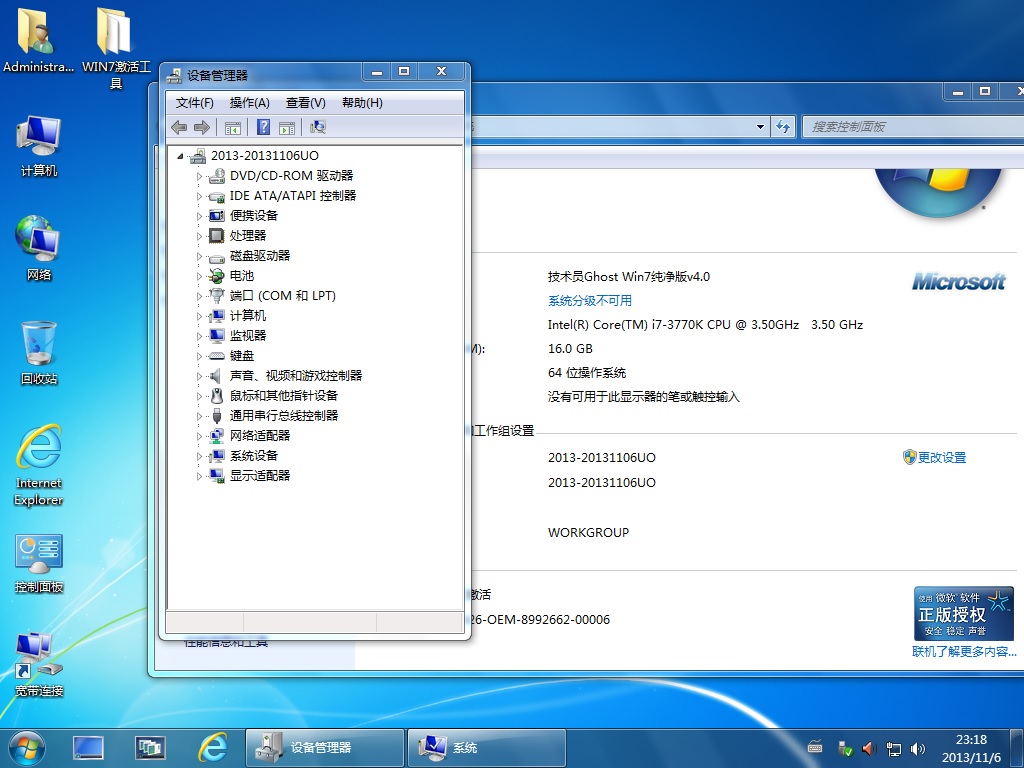
Task: Open the Administrator folder on desktop
Action: [38, 39]
